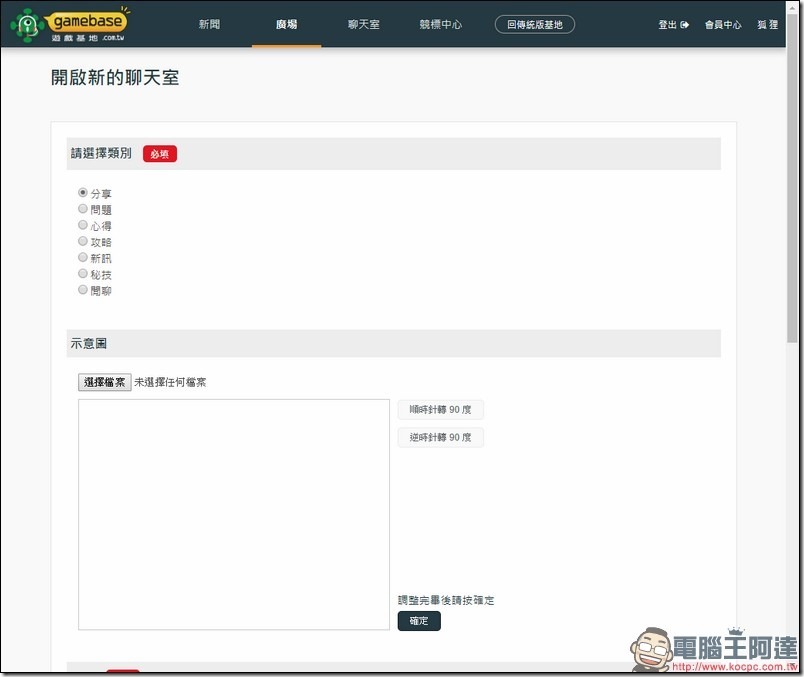
Task: Select the 閒聊 radio option
Action: coord(83,290)
